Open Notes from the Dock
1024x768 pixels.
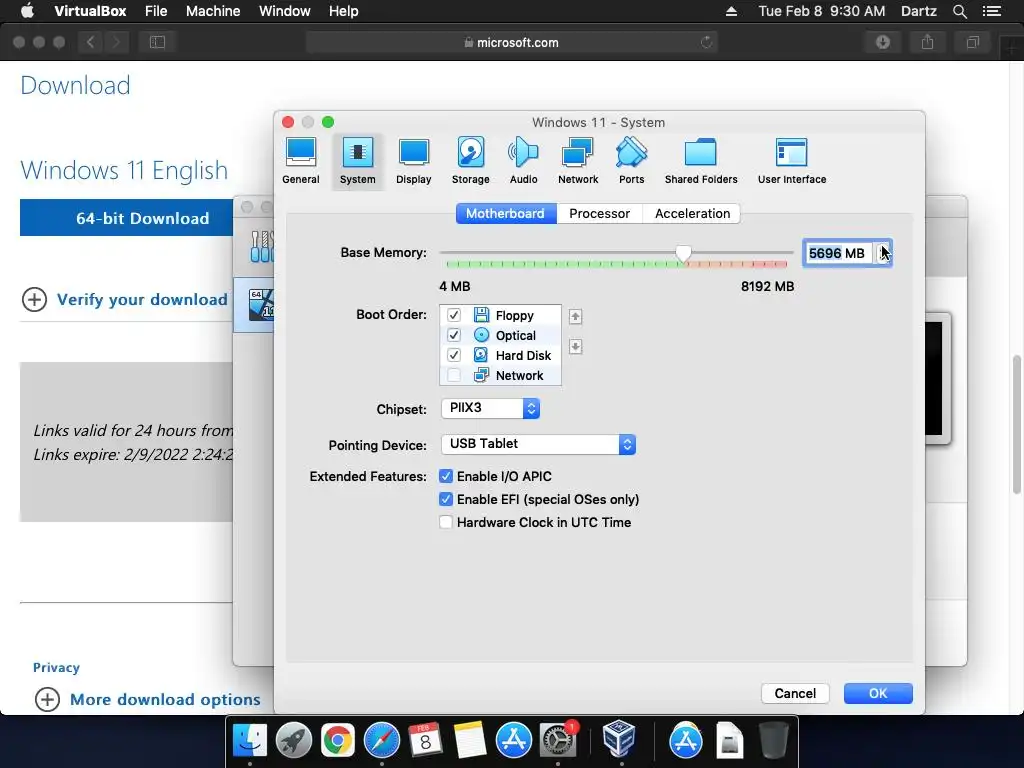tap(470, 740)
